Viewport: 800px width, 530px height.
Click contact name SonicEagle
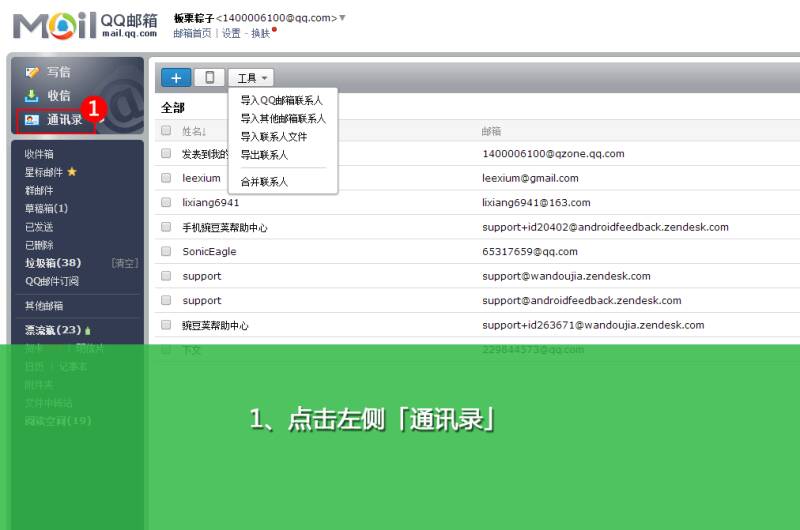pyautogui.click(x=209, y=251)
